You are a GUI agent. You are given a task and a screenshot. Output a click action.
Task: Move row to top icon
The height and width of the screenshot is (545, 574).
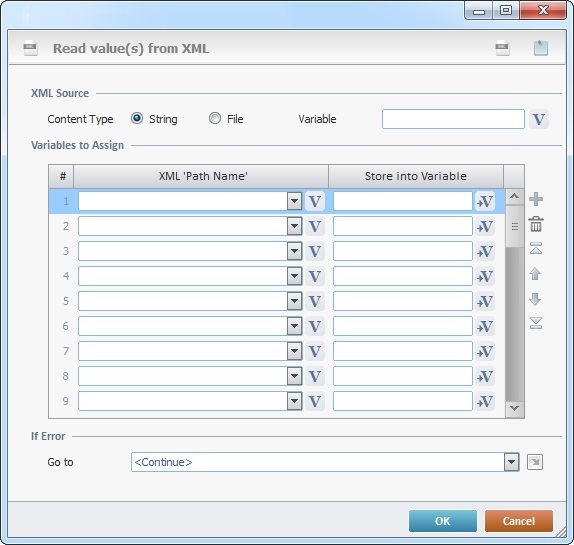[536, 249]
